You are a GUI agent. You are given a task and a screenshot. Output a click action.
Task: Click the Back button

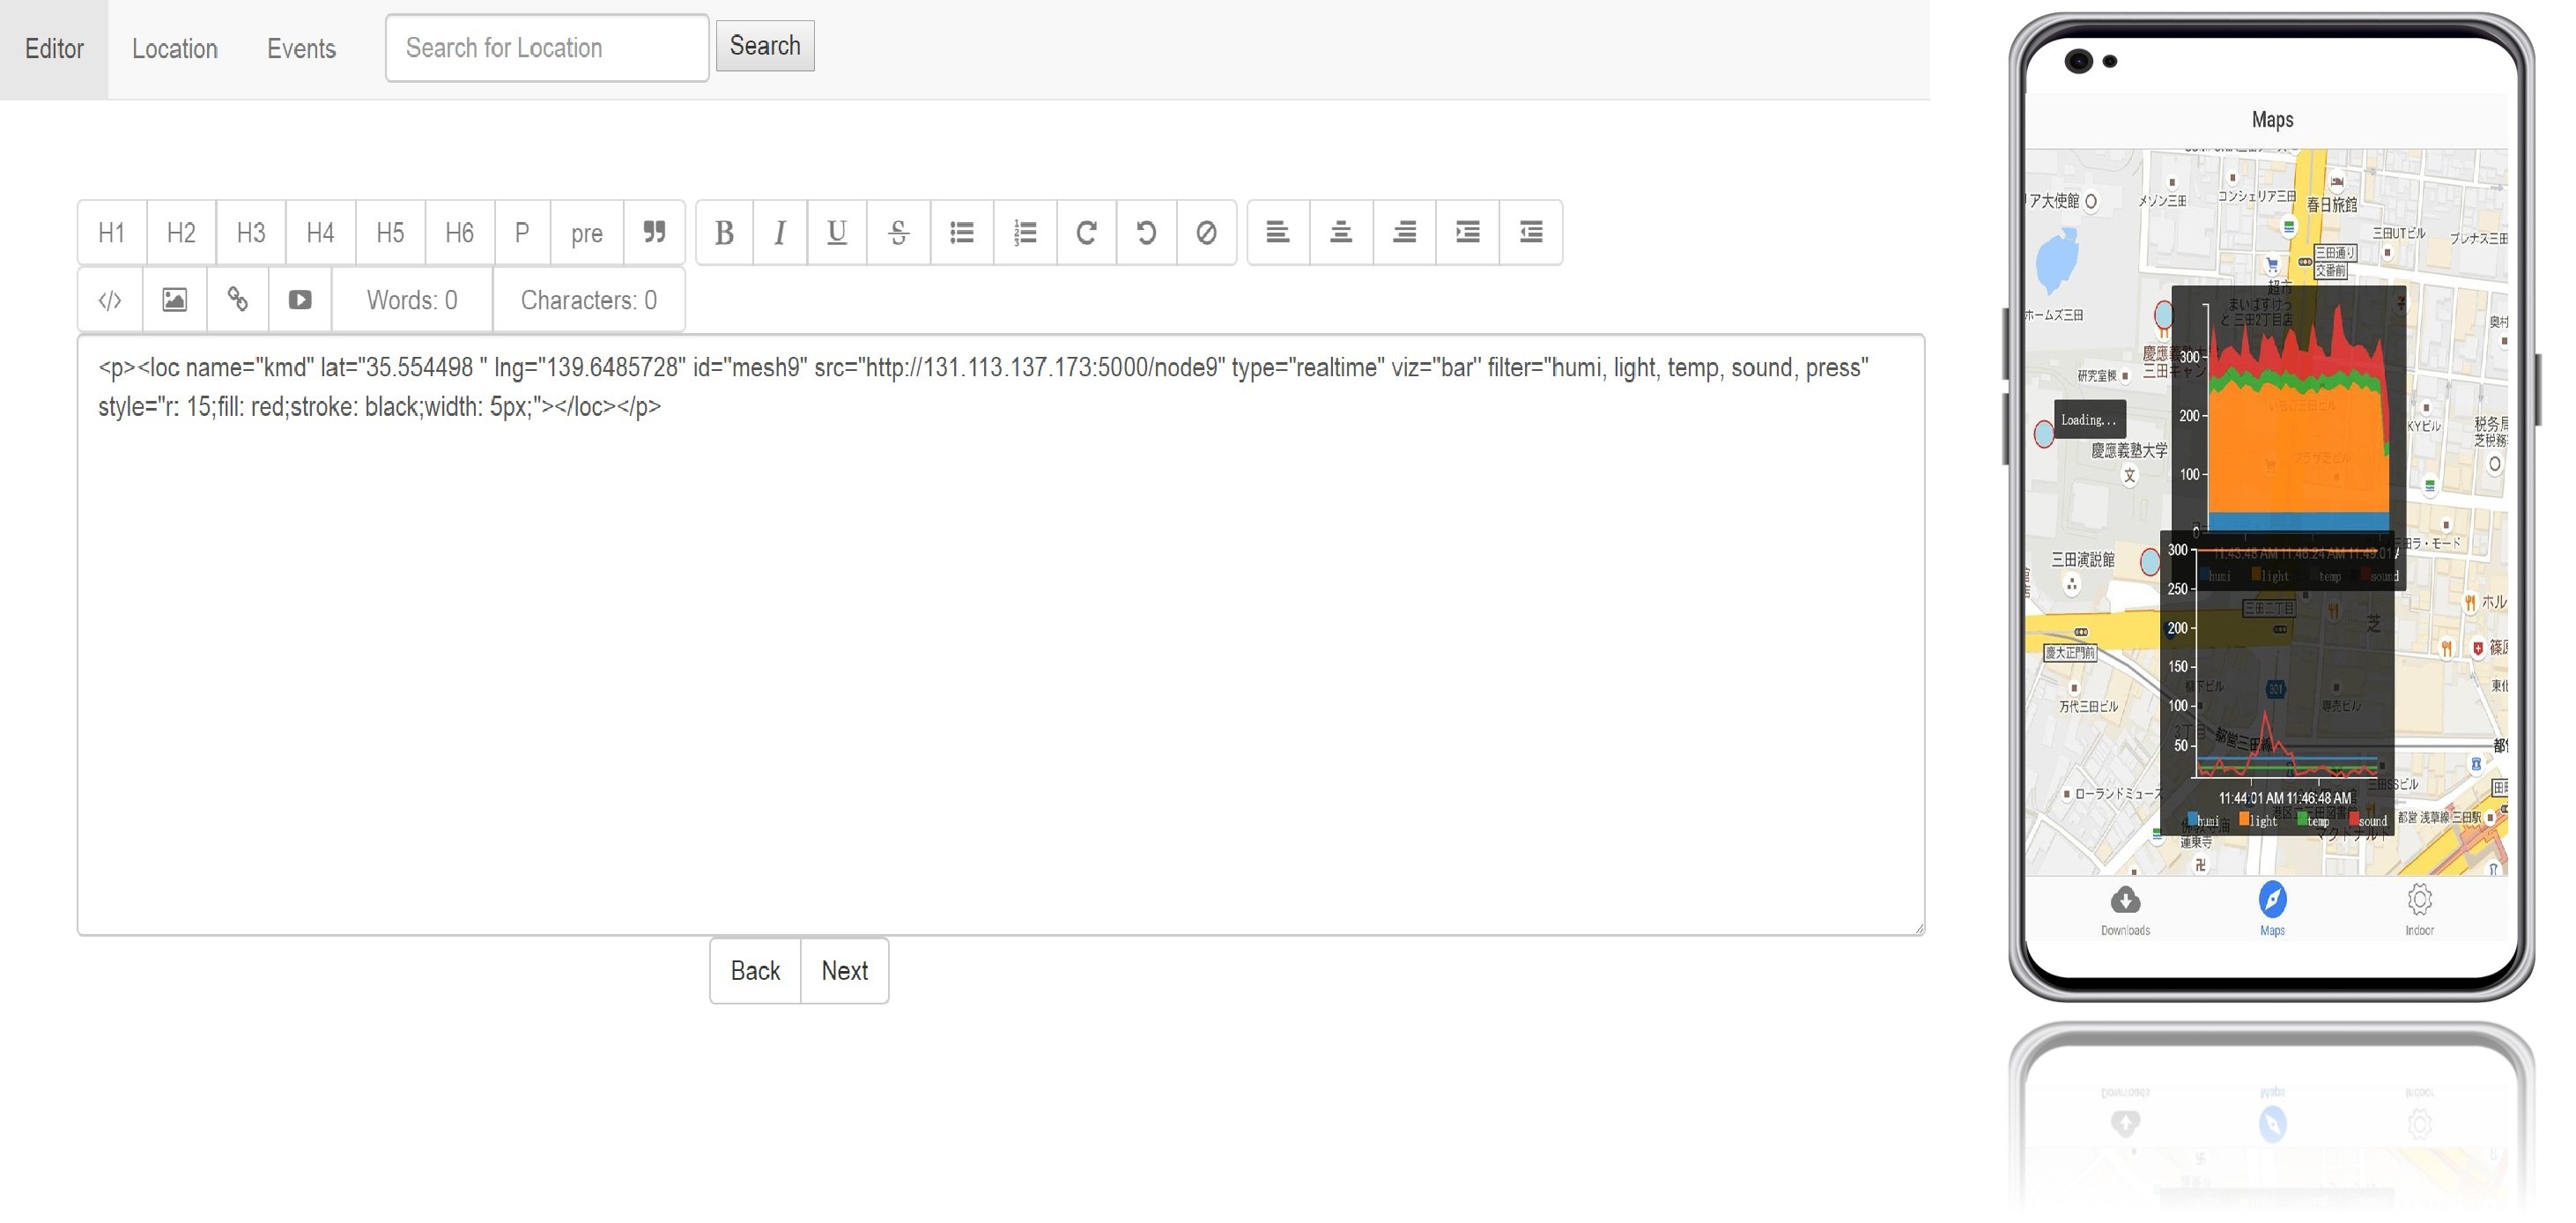[x=755, y=971]
